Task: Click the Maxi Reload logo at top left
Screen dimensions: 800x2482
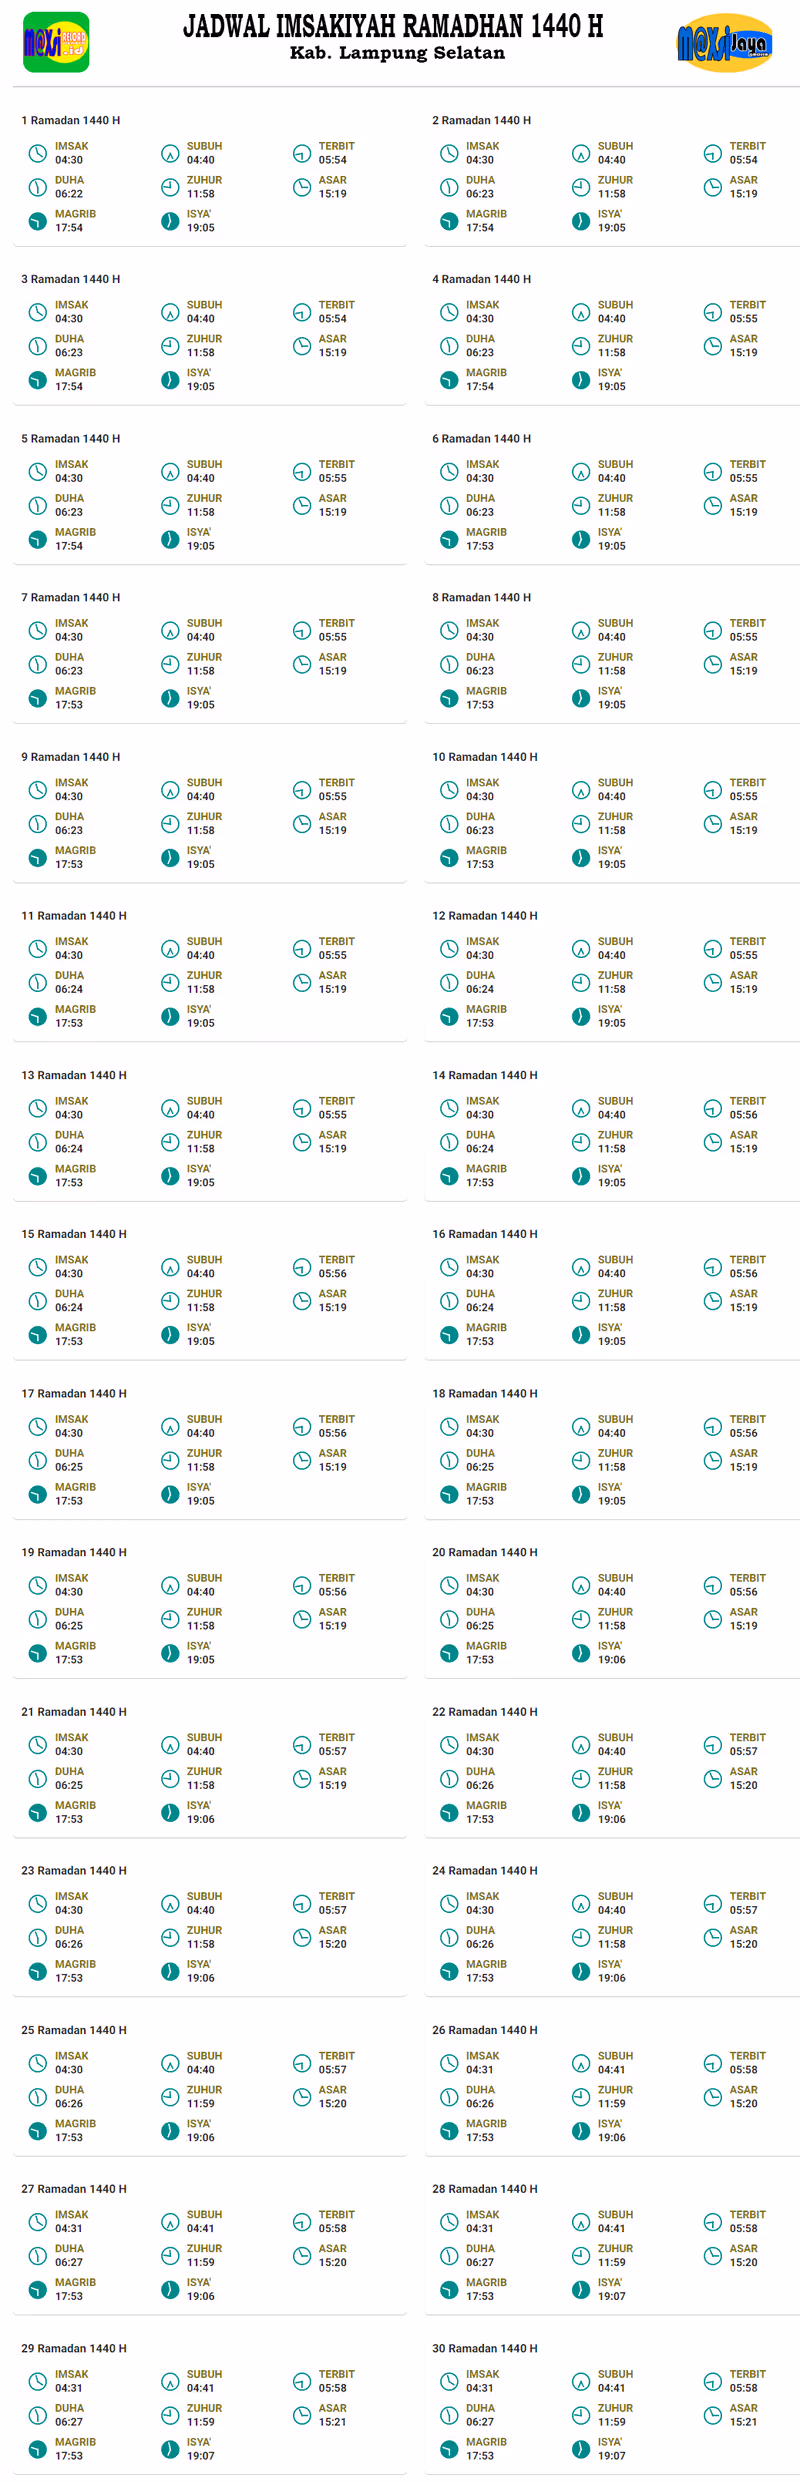Action: pyautogui.click(x=56, y=42)
